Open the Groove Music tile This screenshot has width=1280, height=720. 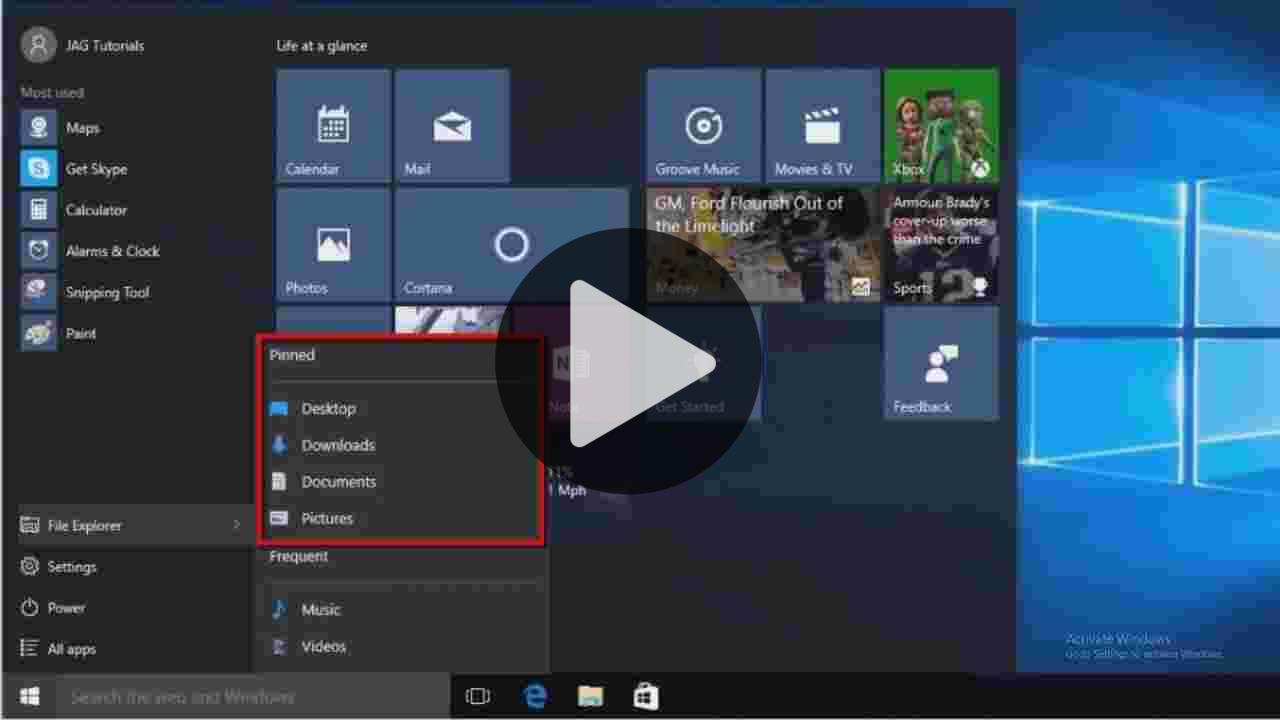(704, 126)
